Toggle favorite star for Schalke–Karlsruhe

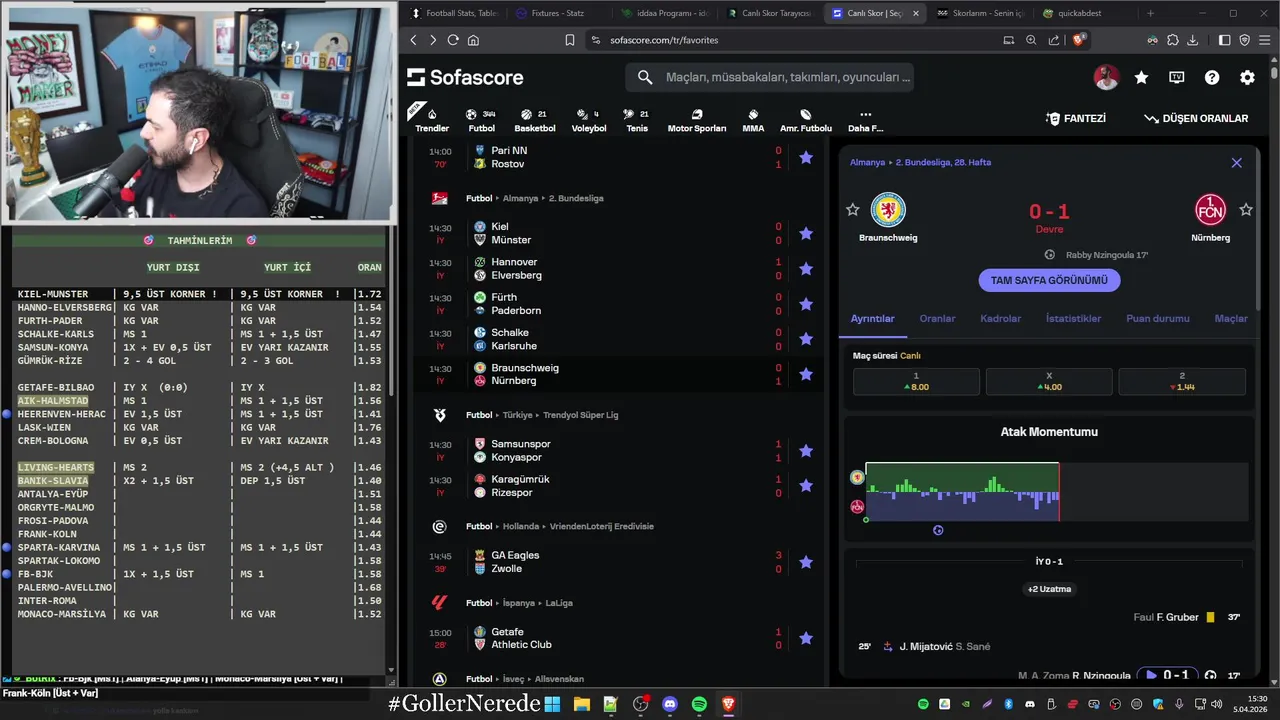[x=806, y=339]
